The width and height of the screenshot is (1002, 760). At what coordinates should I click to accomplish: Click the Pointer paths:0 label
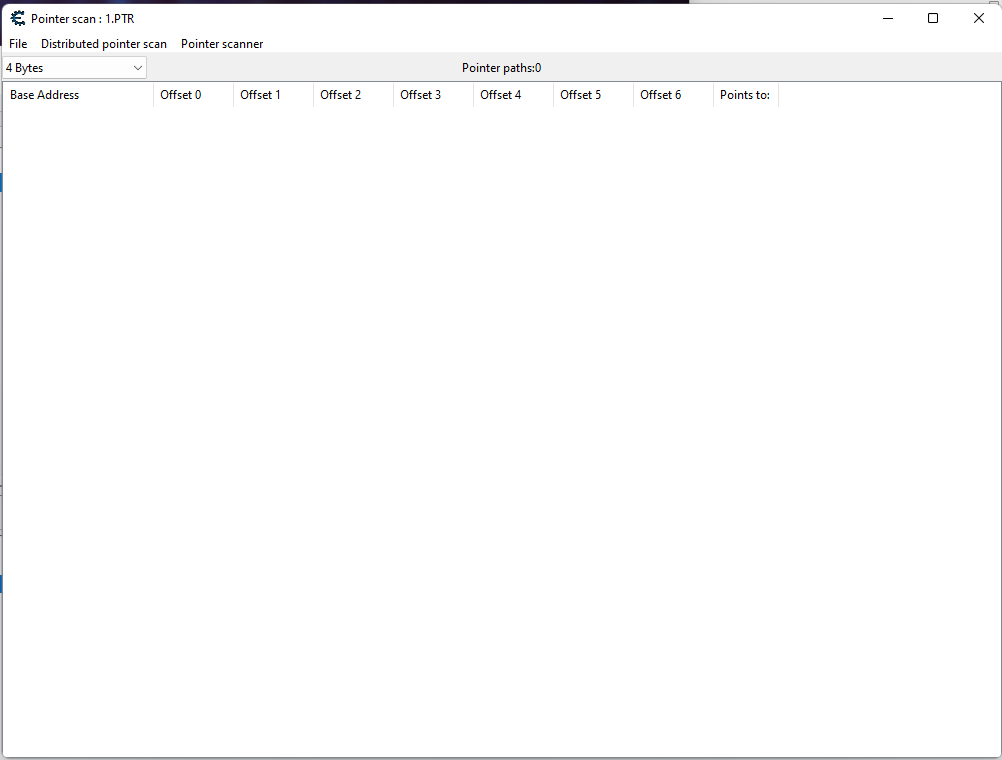click(x=501, y=68)
